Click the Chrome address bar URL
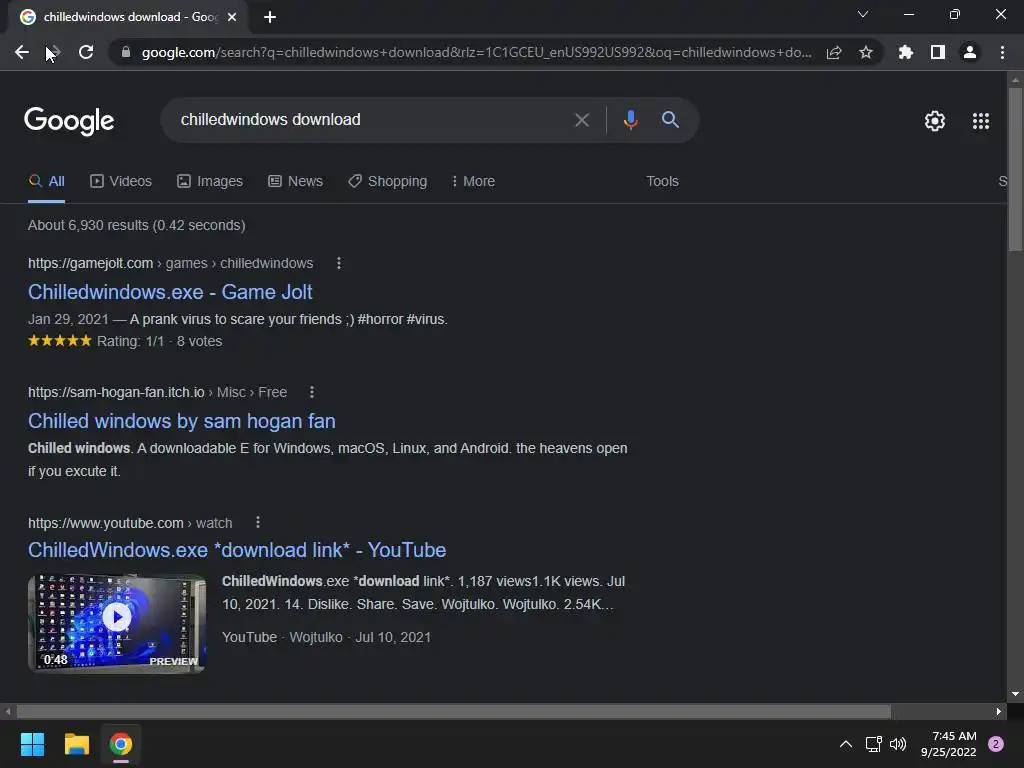Viewport: 1024px width, 768px height. [x=477, y=52]
